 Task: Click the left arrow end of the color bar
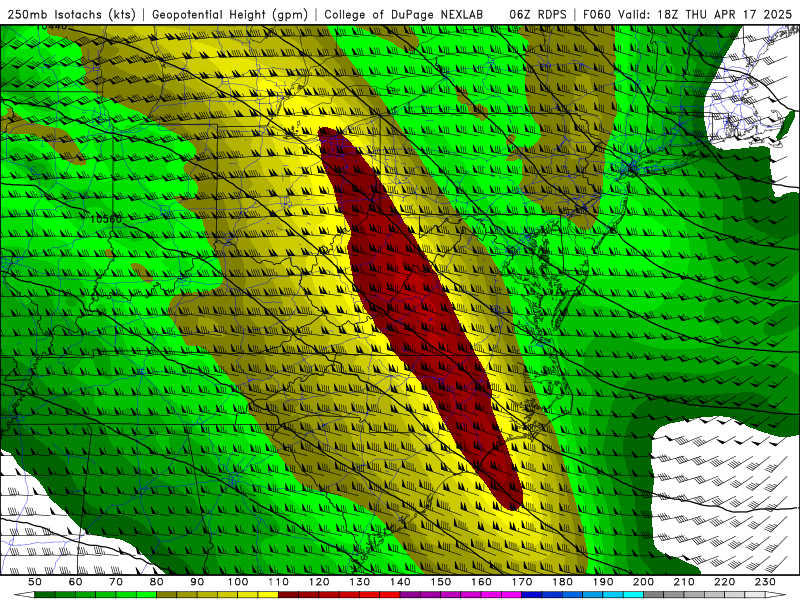[24, 595]
